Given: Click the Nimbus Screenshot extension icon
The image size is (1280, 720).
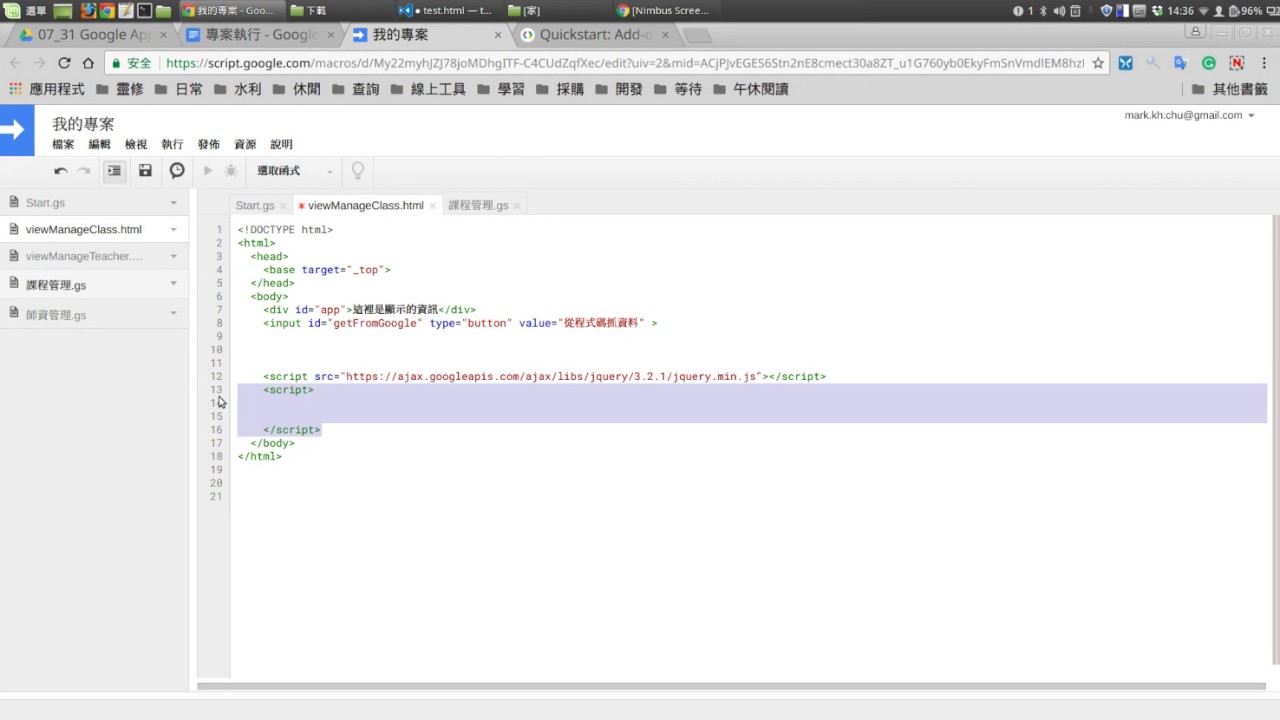Looking at the screenshot, I should point(1236,63).
